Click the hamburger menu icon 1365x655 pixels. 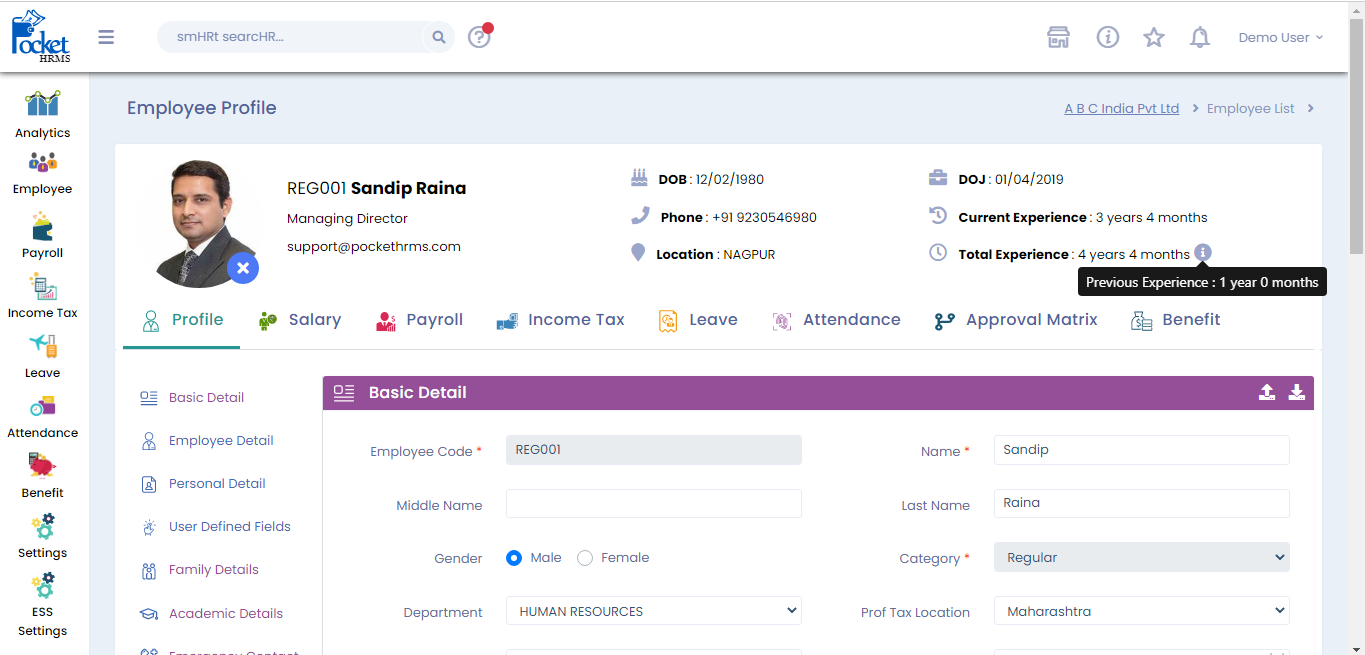(x=106, y=37)
